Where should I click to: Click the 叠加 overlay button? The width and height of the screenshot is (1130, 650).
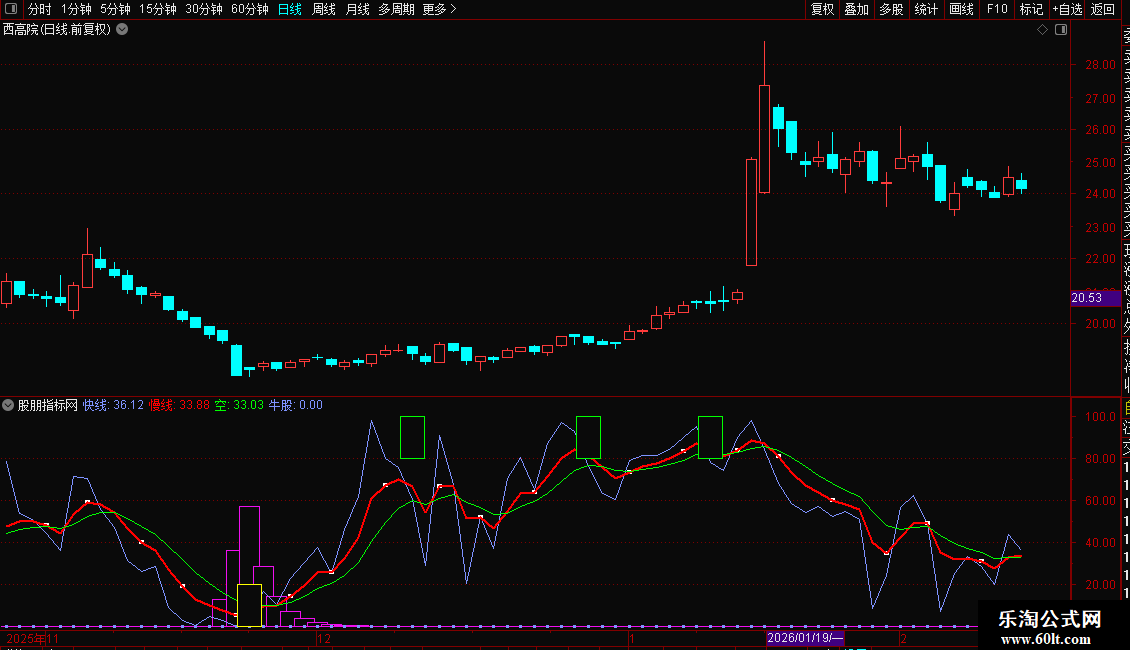[856, 9]
